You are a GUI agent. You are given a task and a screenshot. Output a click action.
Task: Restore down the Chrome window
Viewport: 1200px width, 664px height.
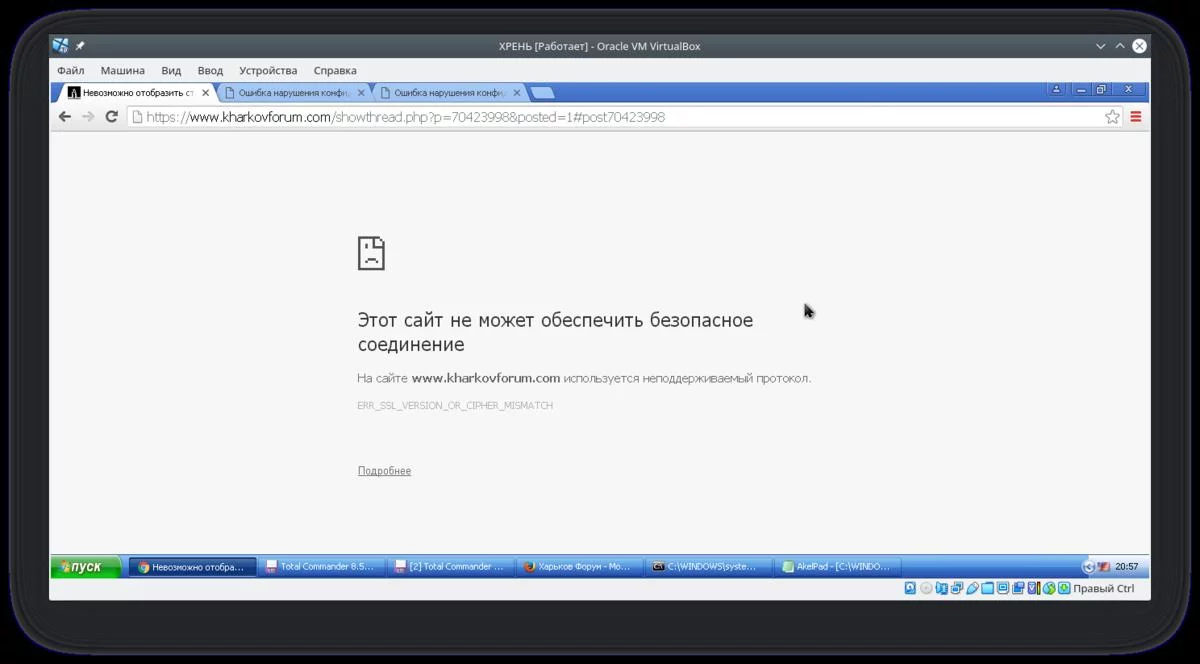(1101, 90)
